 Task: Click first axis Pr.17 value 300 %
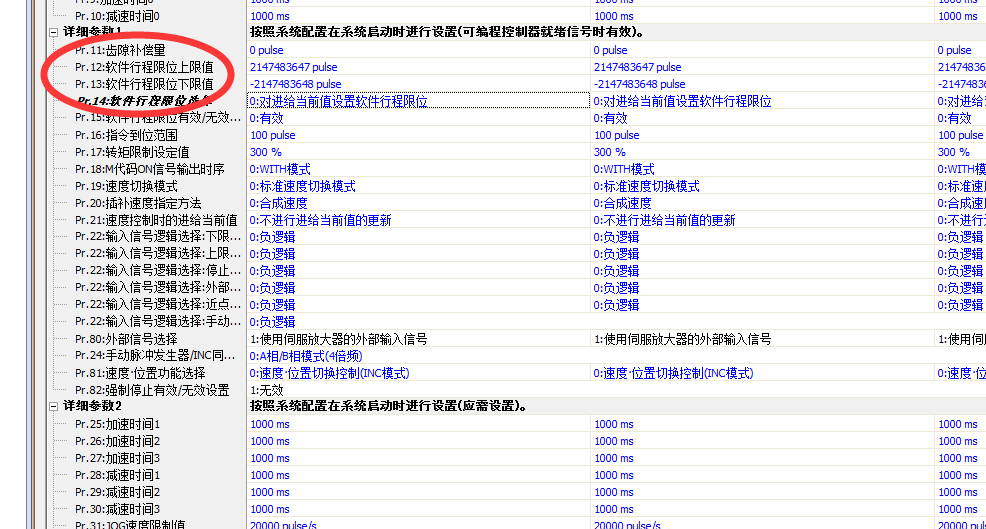pyautogui.click(x=266, y=152)
